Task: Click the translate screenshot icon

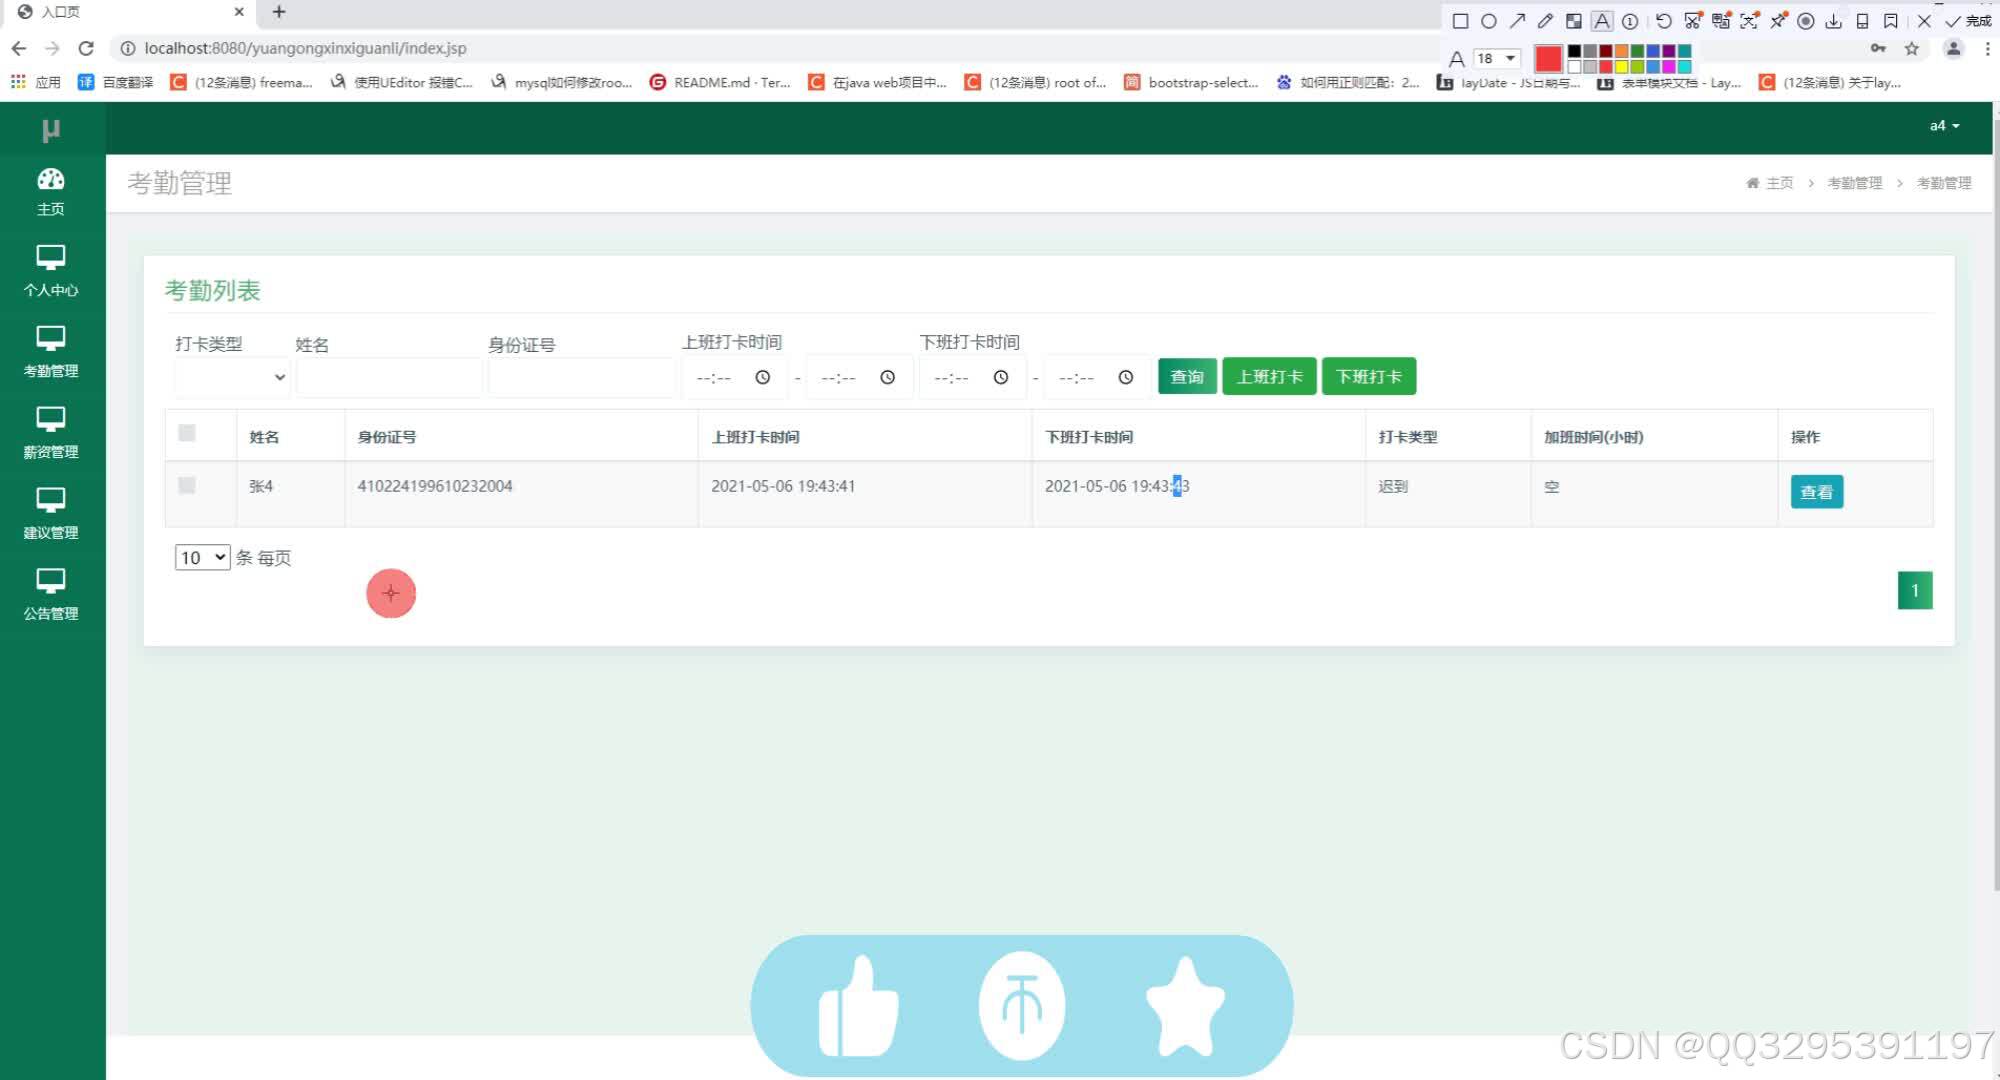Action: click(1721, 21)
